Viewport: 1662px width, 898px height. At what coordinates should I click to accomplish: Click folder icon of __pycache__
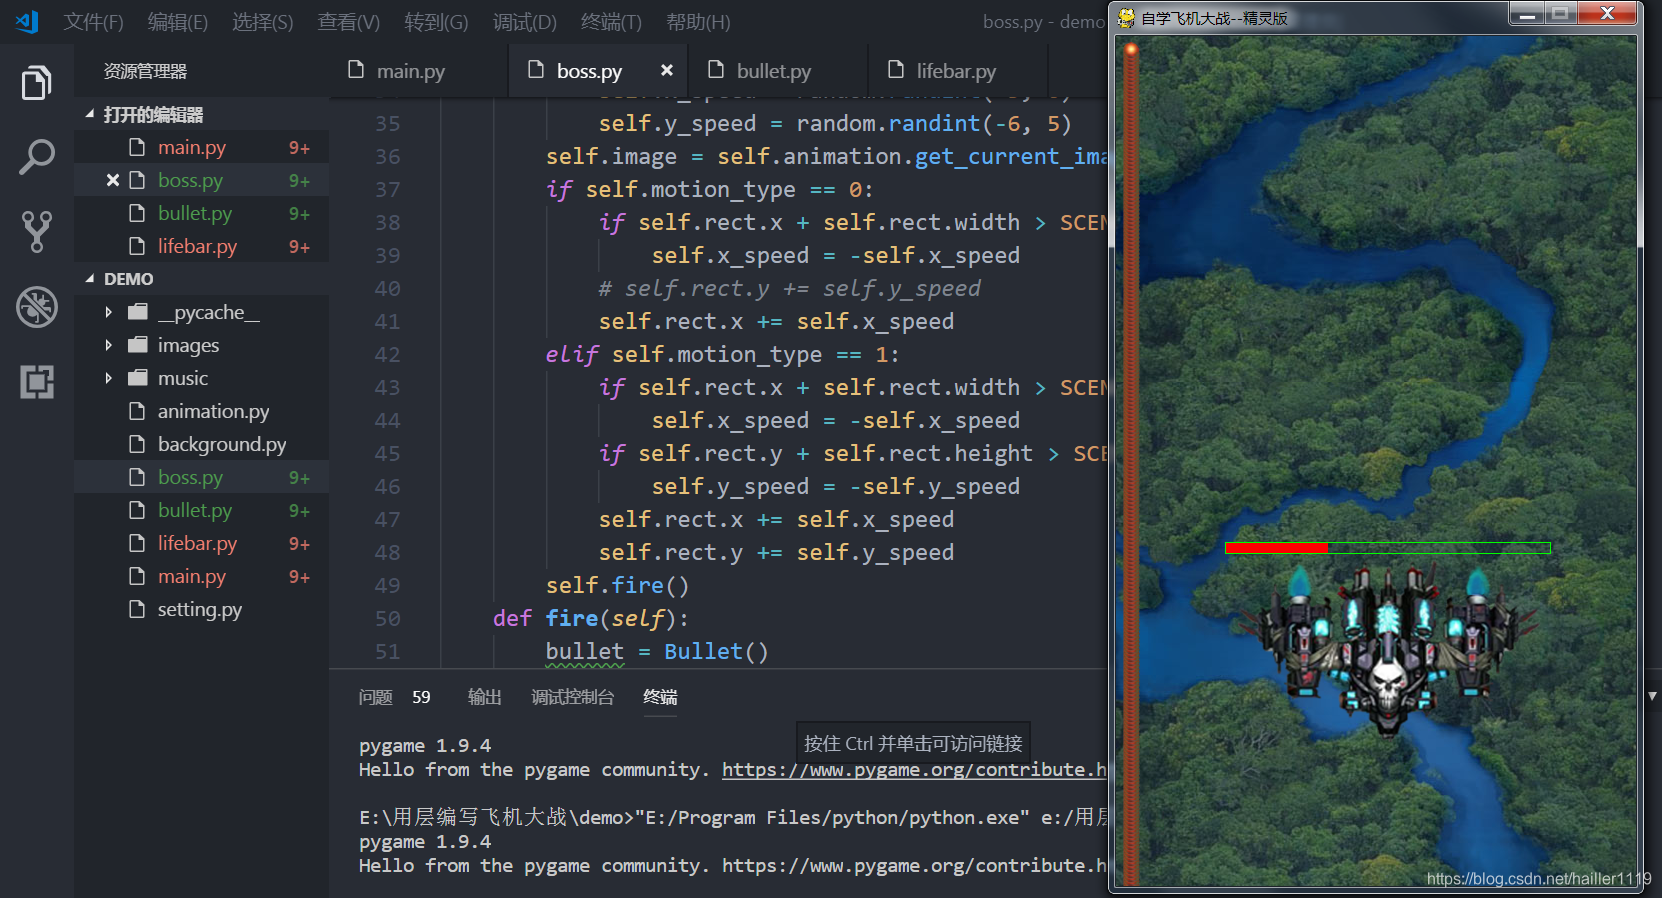tap(138, 312)
